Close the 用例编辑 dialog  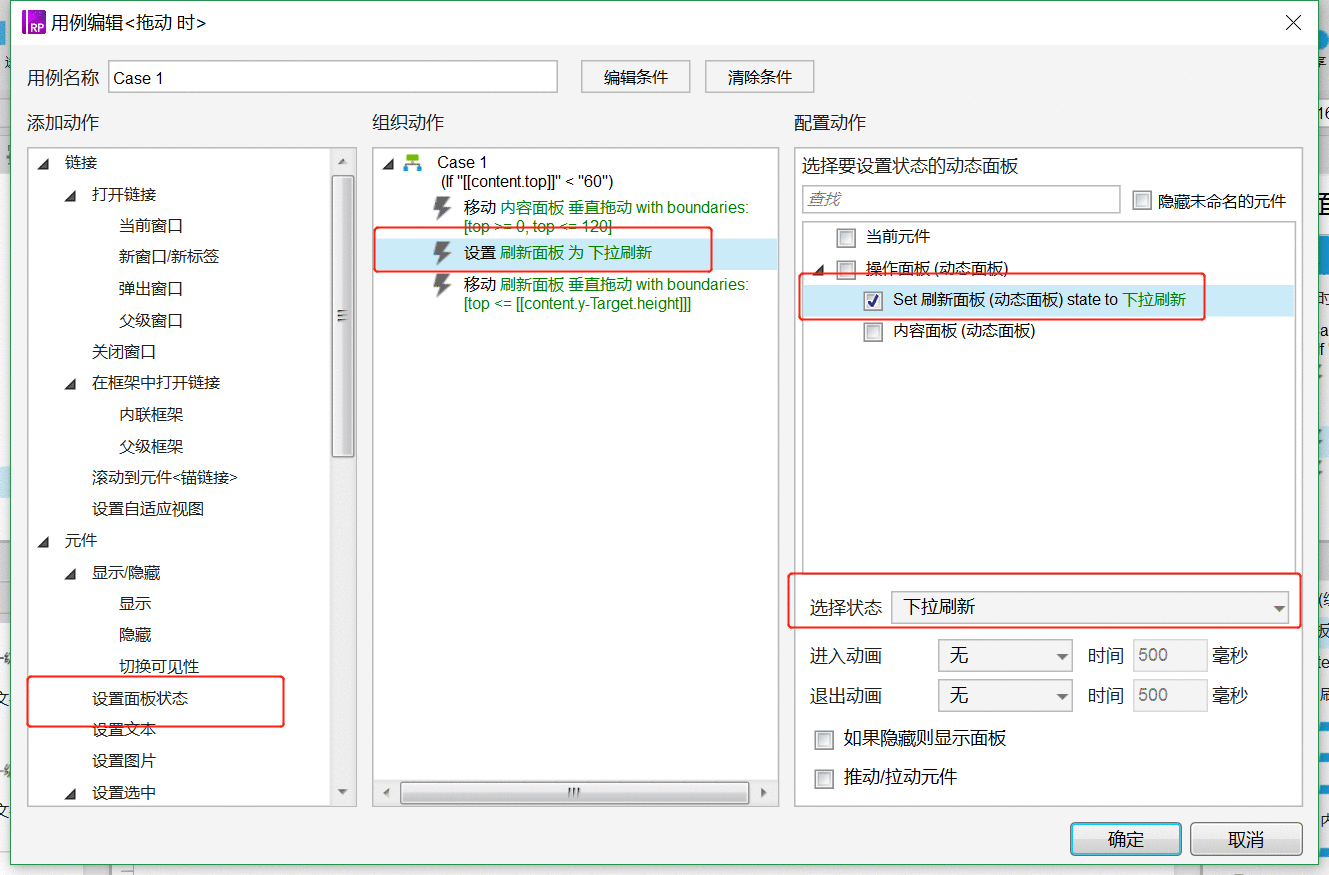[x=1294, y=22]
